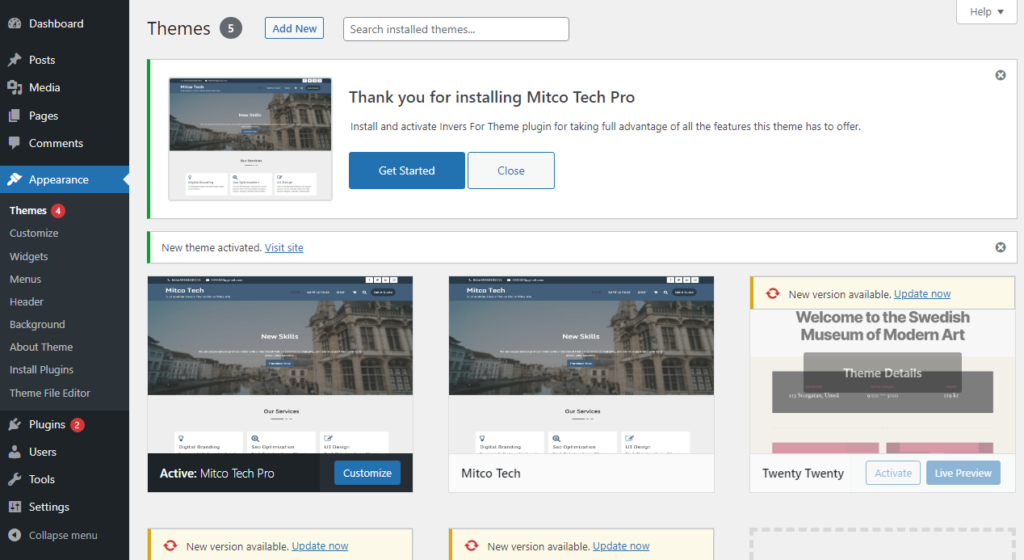
Task: Open the Dashboard menu icon
Action: click(x=14, y=23)
